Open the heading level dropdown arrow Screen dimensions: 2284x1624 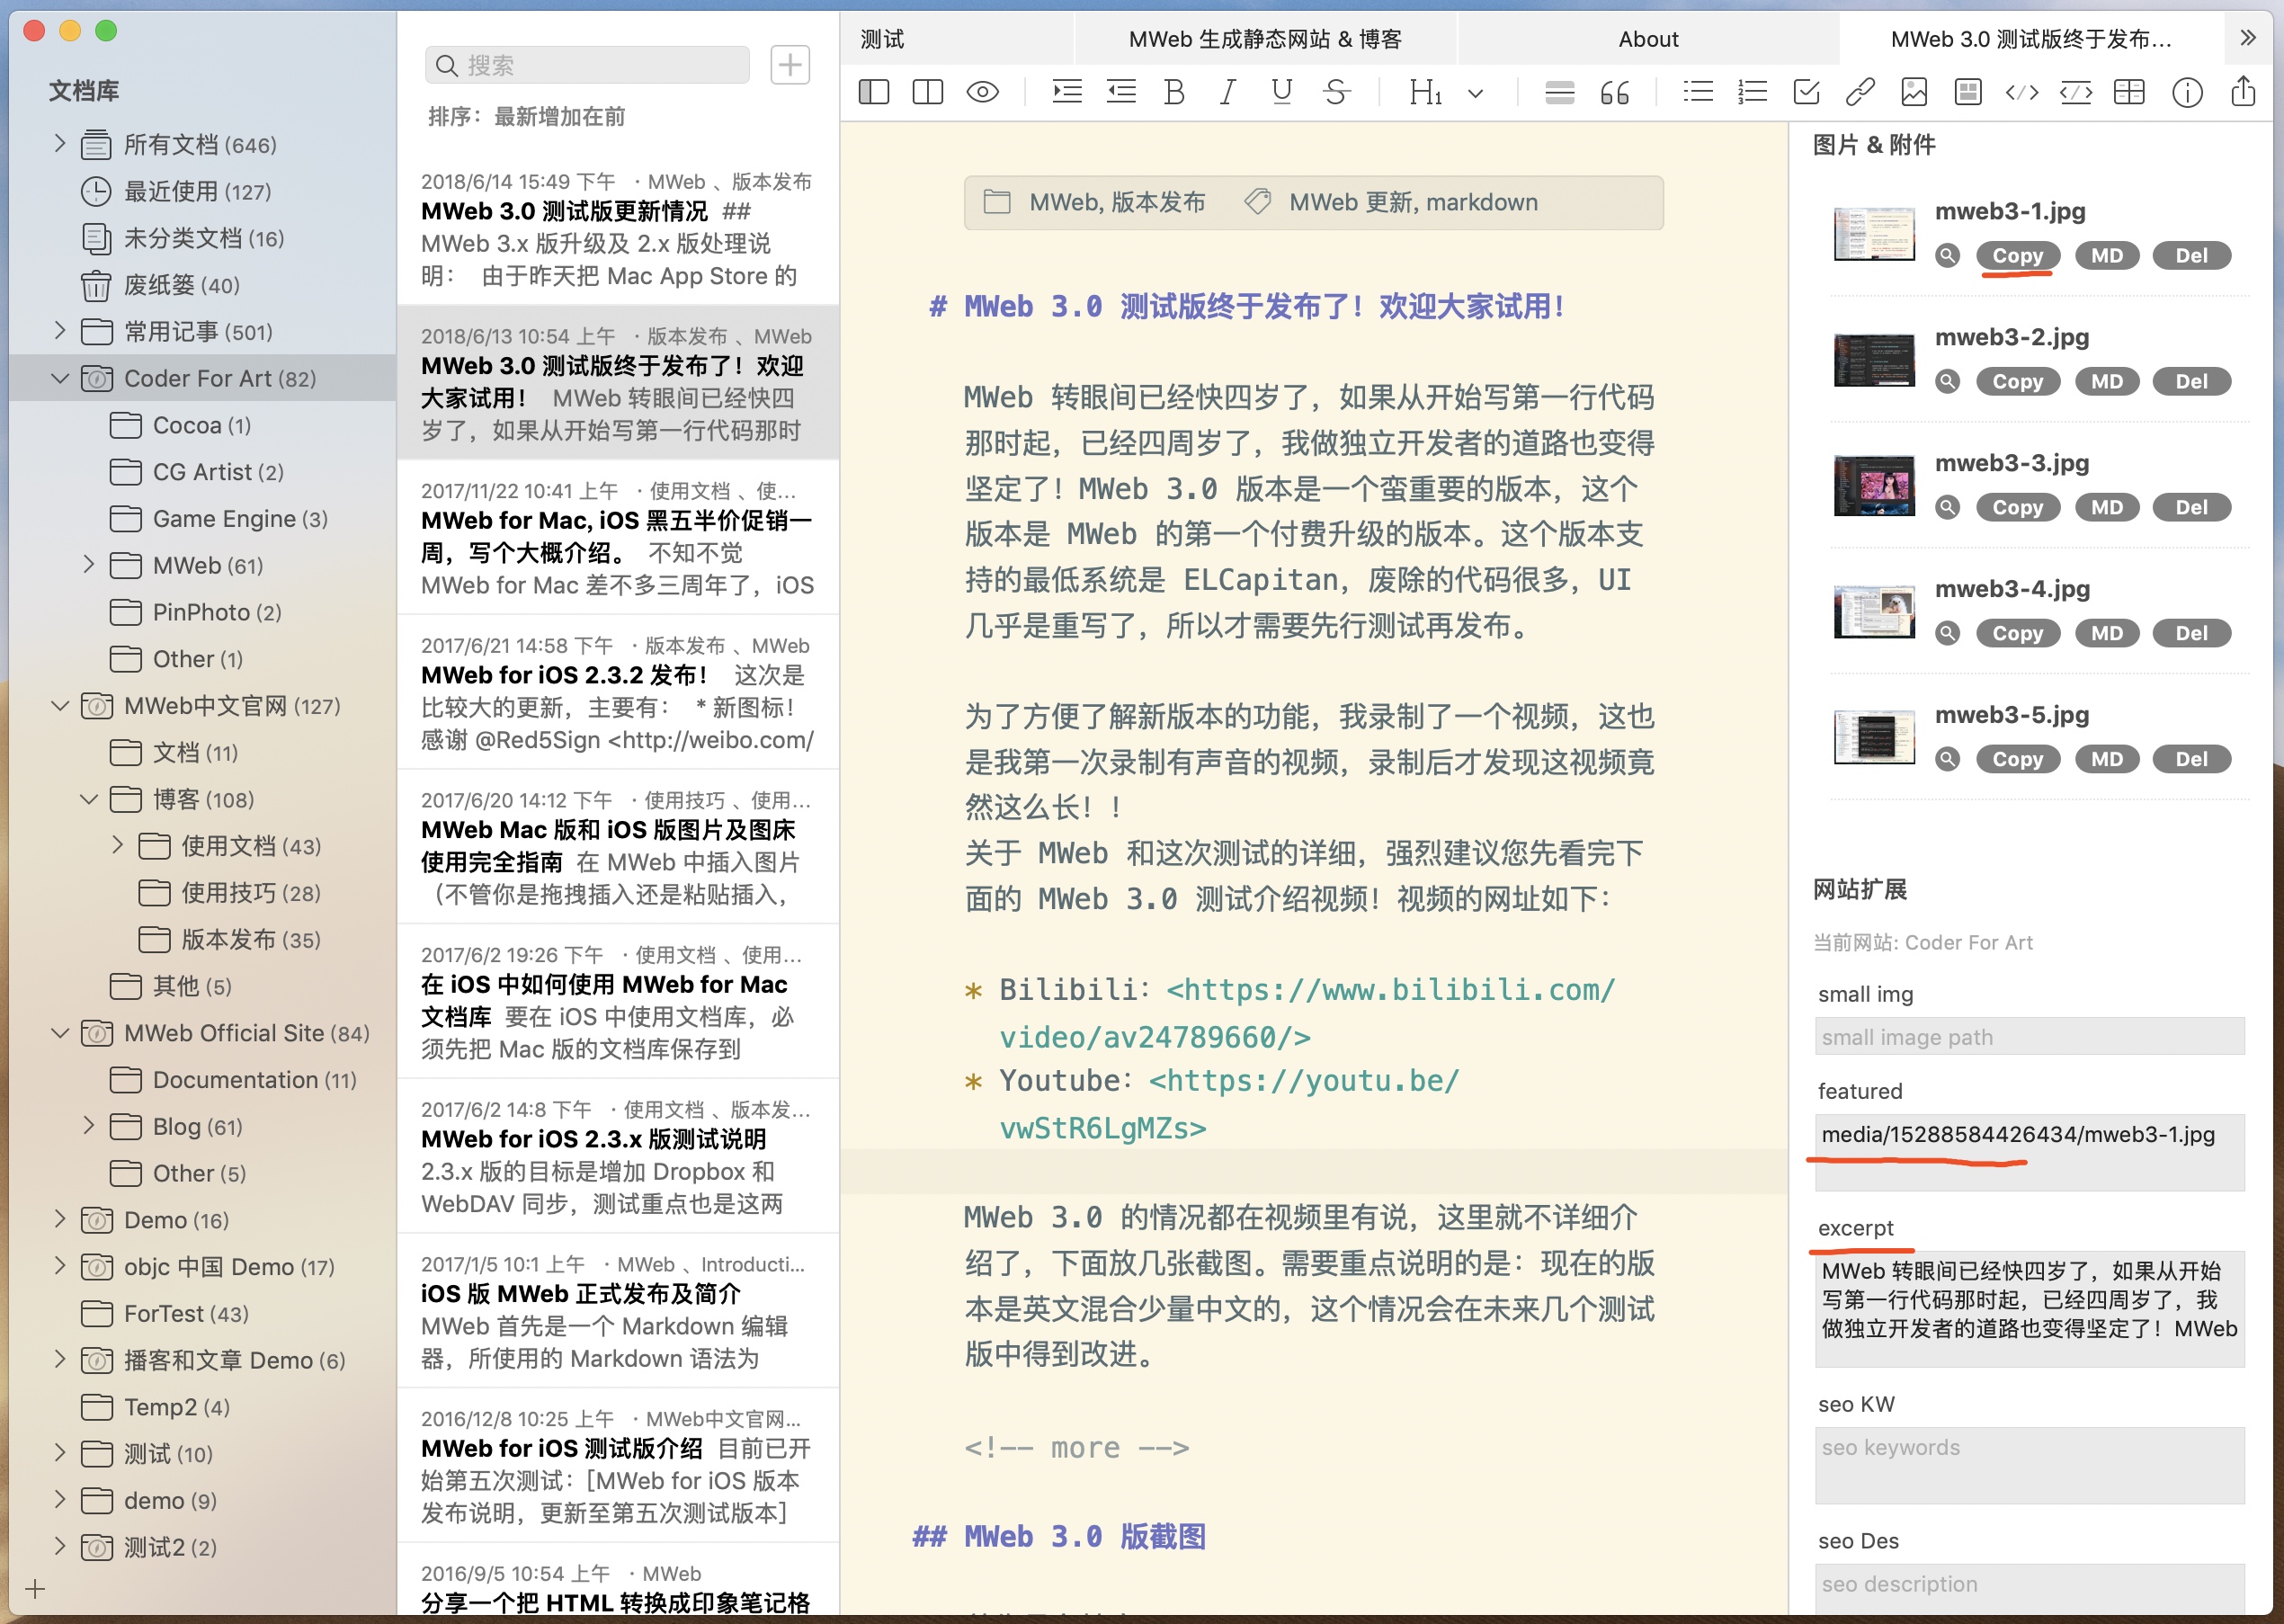[x=1475, y=94]
